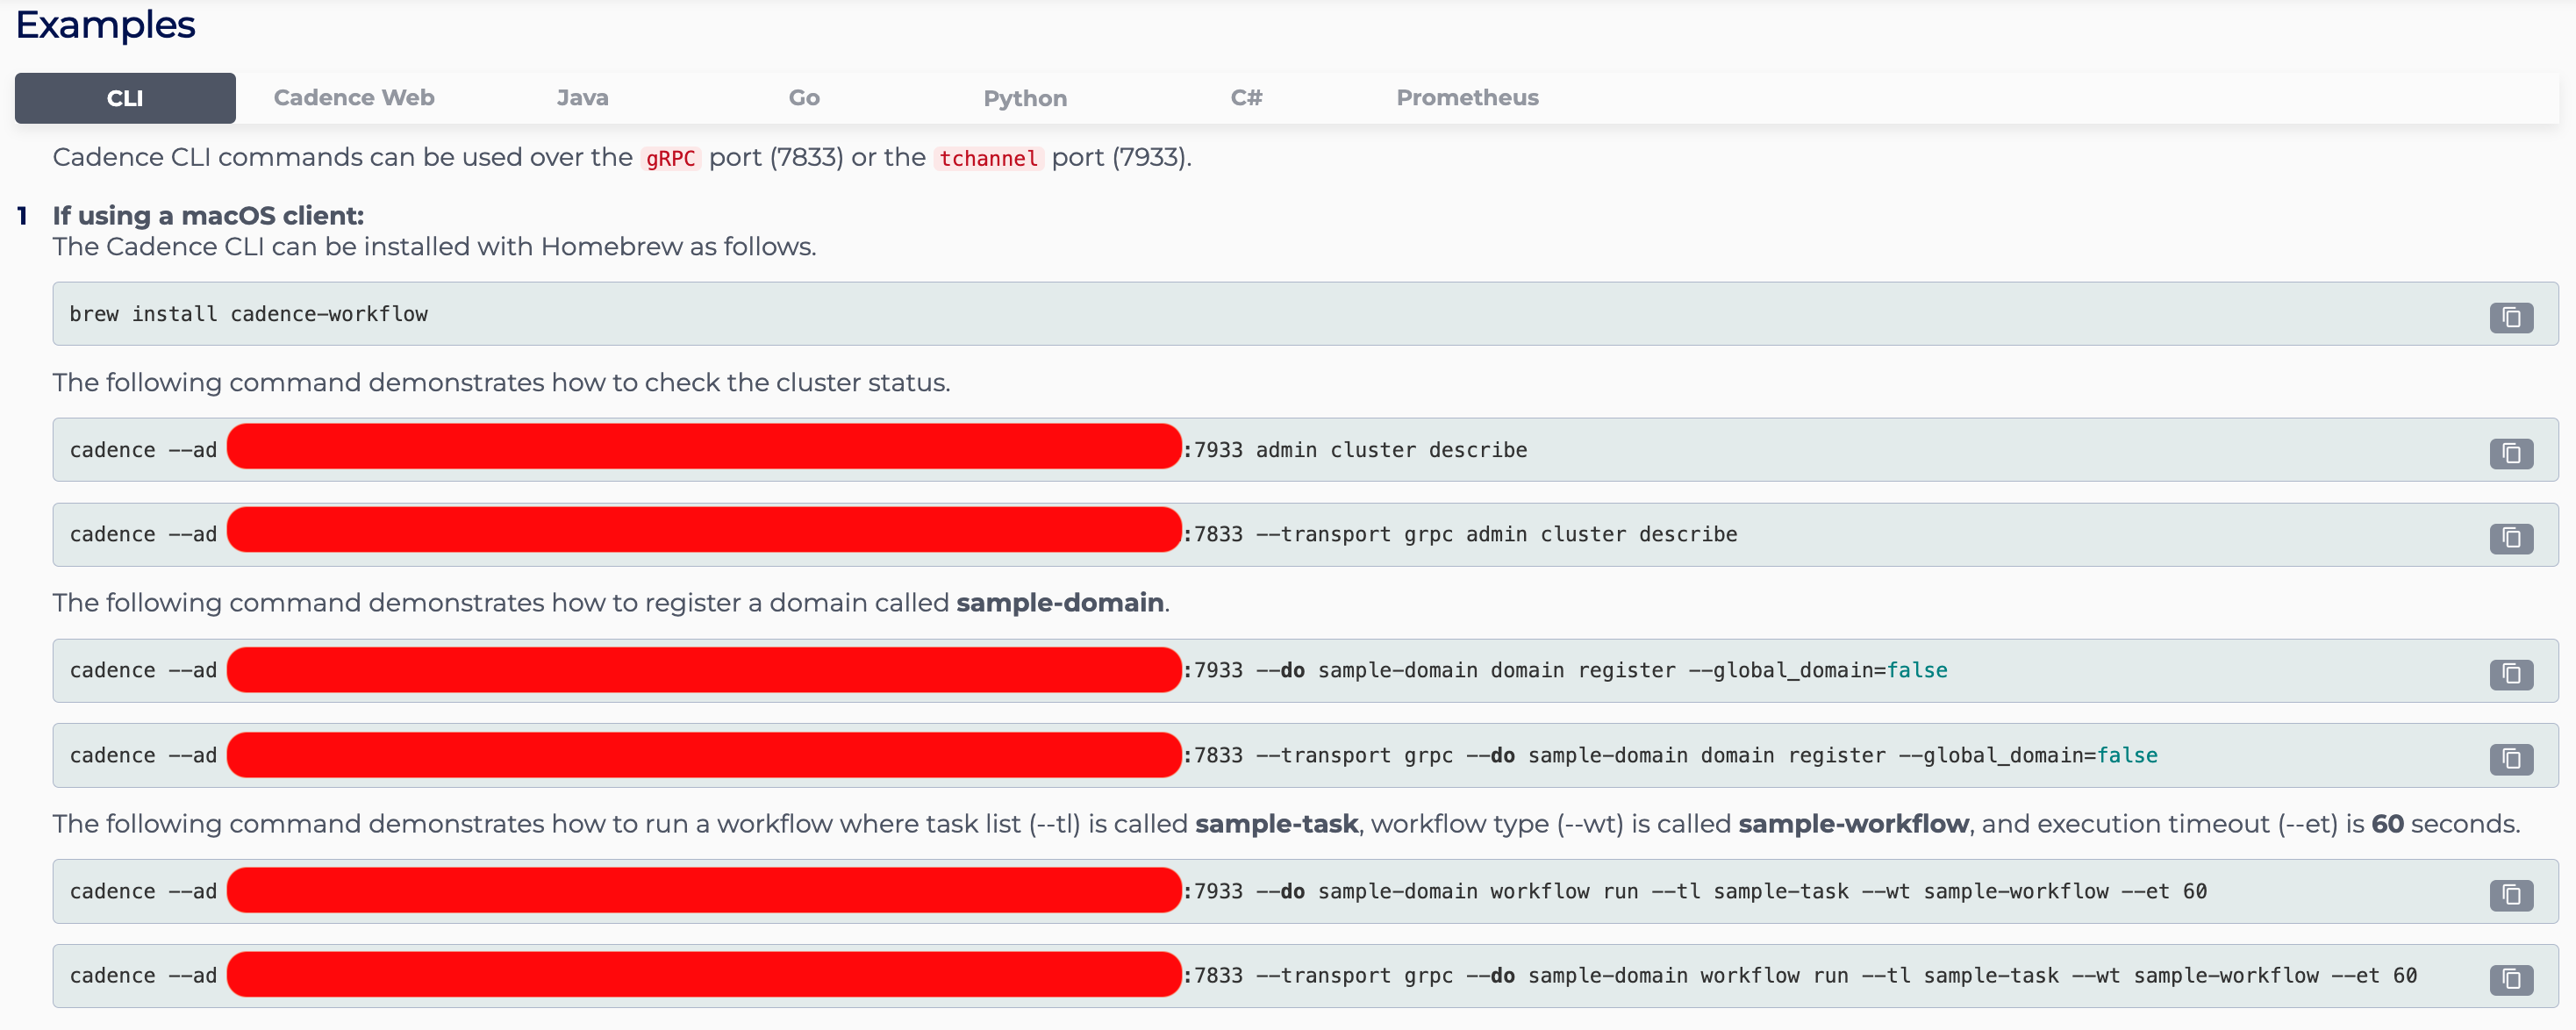The width and height of the screenshot is (2576, 1030).
Task: Copy the brew install cadence-workflow command
Action: (2510, 318)
